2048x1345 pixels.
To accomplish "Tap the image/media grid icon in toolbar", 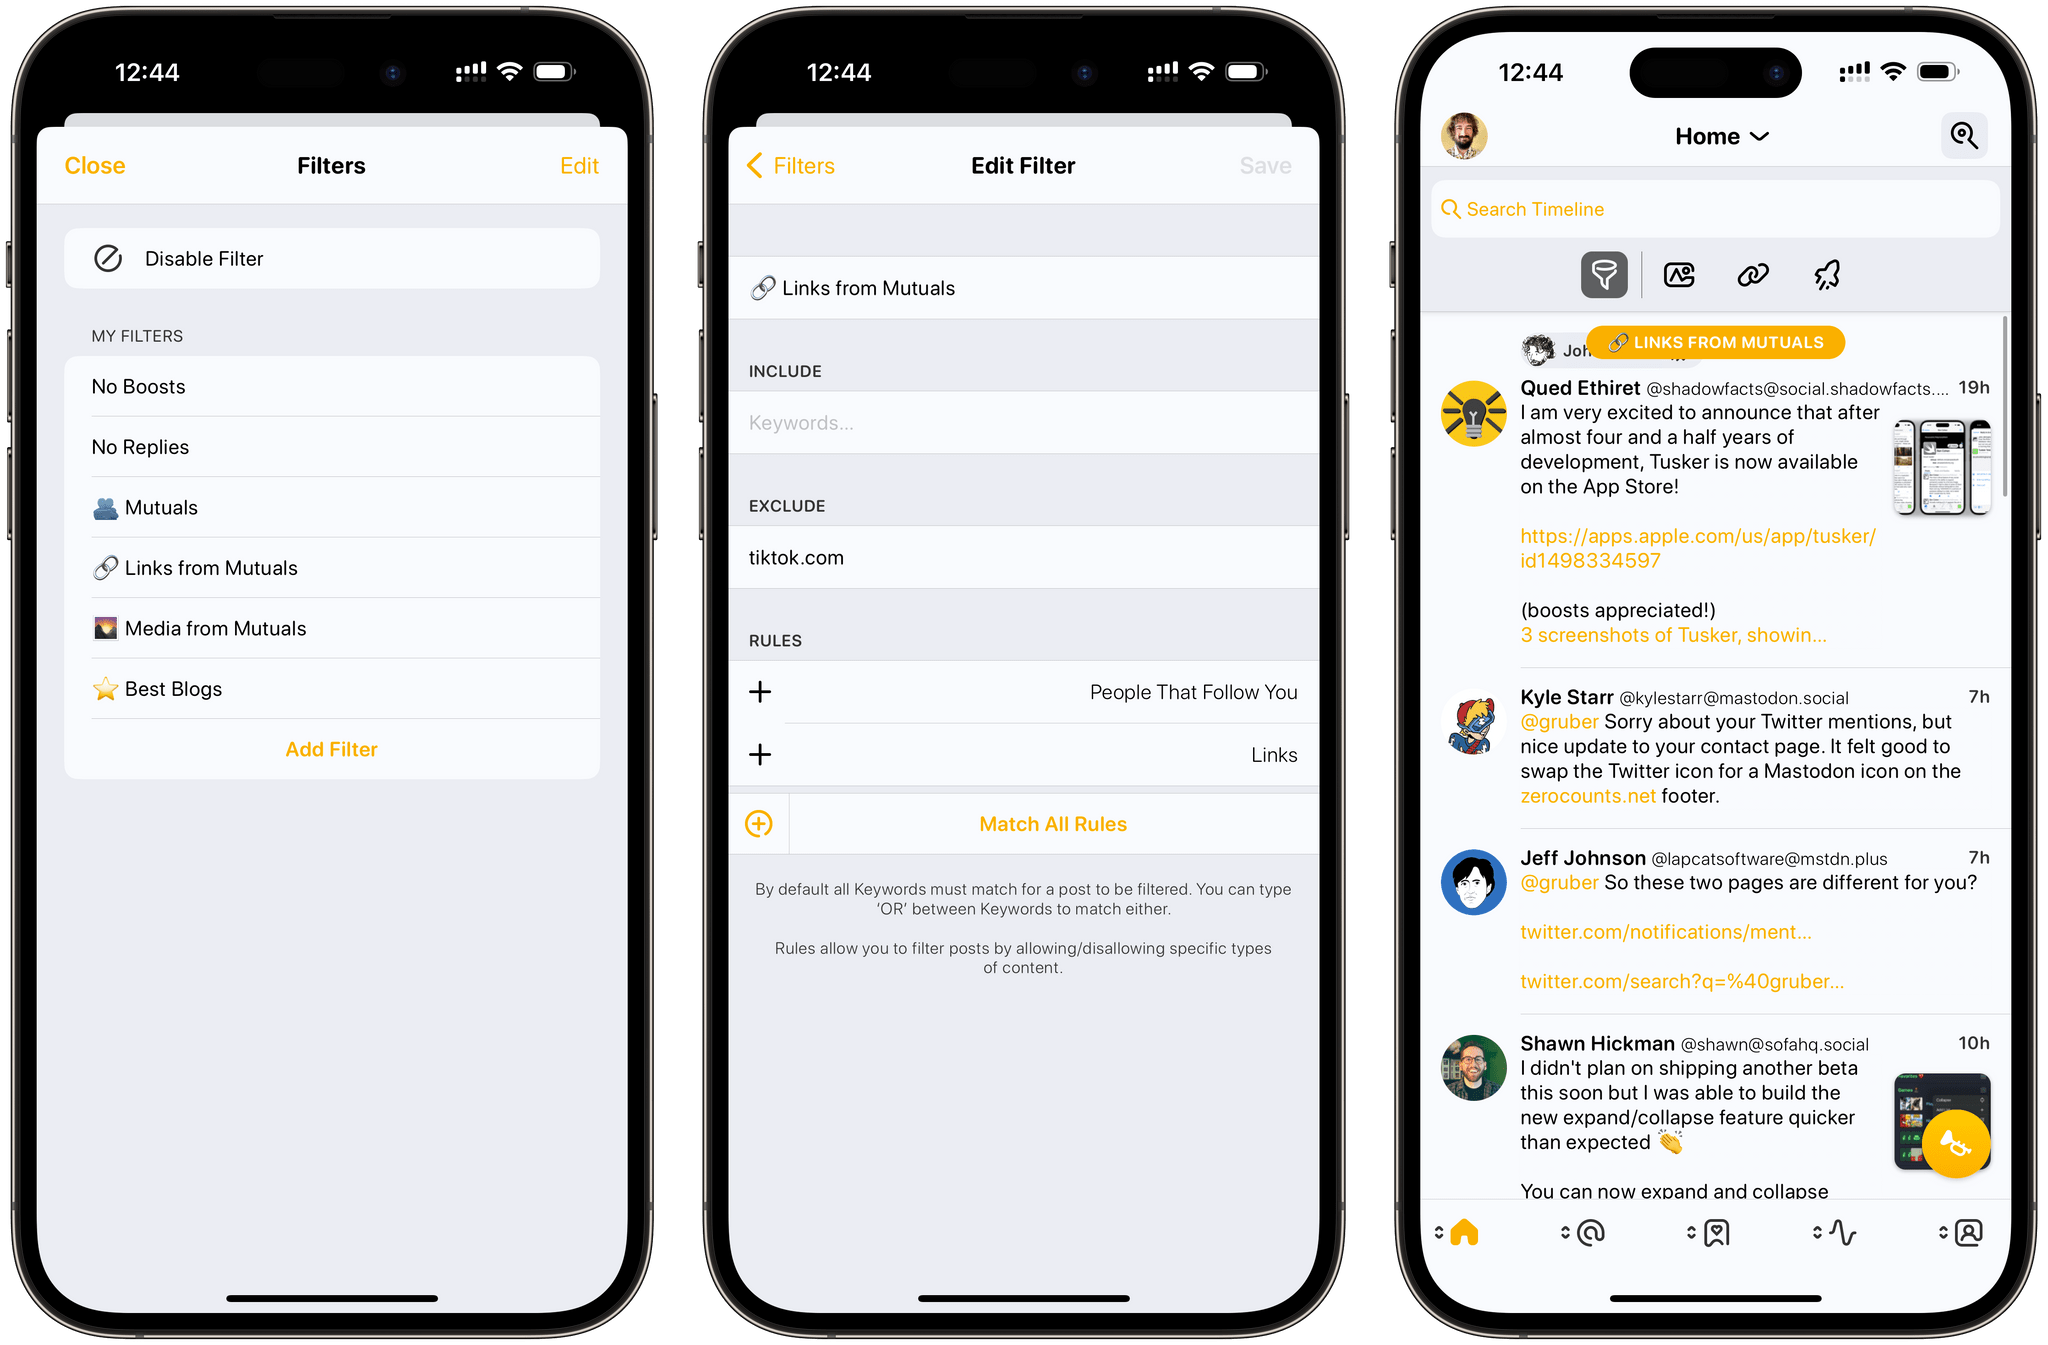I will pyautogui.click(x=1680, y=275).
